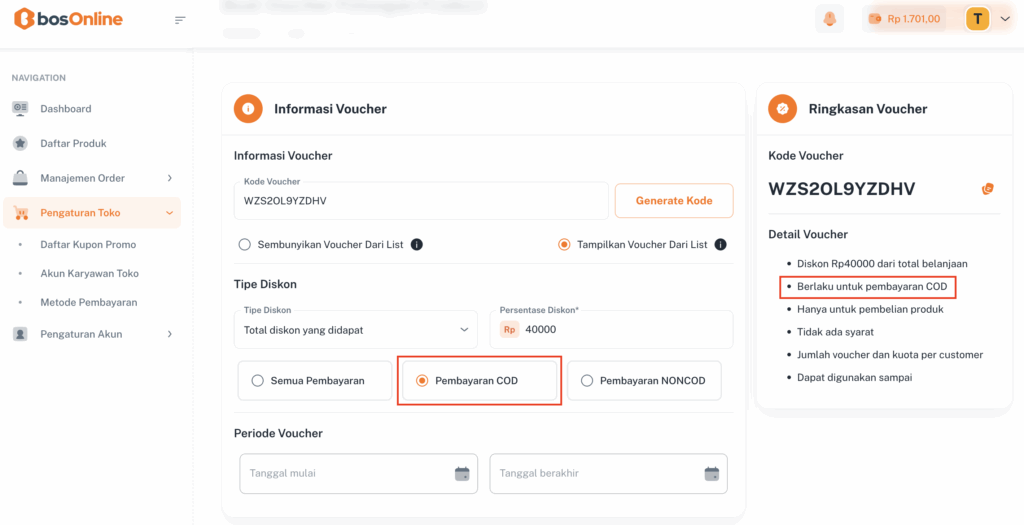Open the notifications bell icon

829,19
